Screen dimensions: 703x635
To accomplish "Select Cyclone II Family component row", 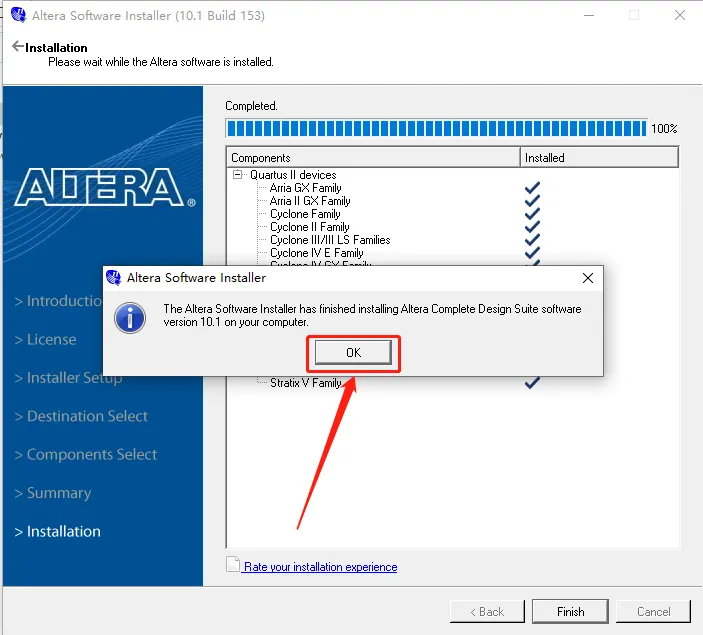I will coord(309,227).
